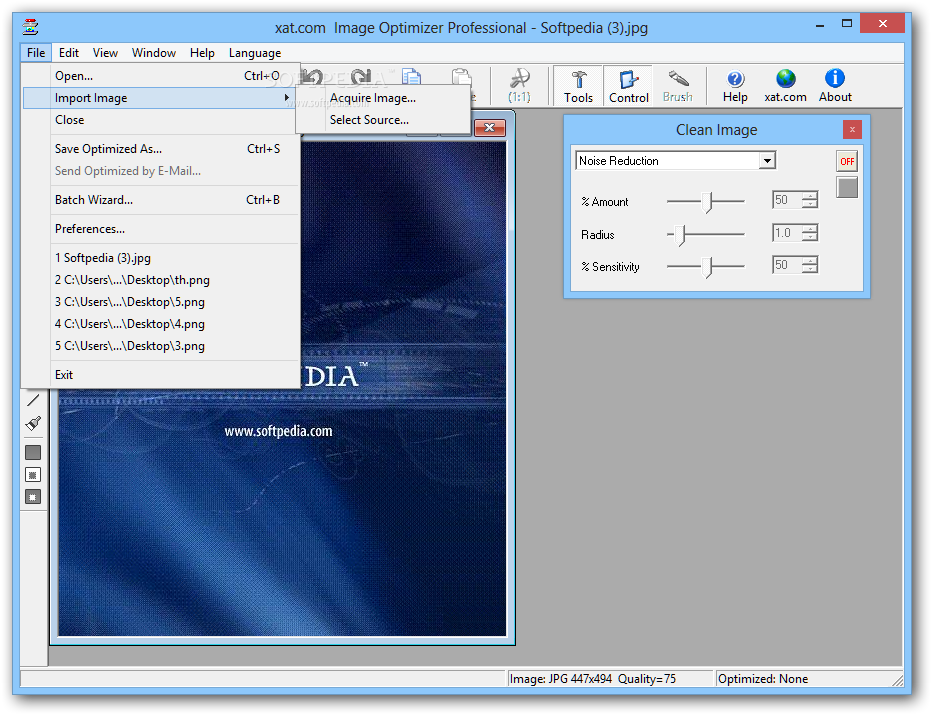
Task: Open the About info icon
Action: click(x=835, y=86)
